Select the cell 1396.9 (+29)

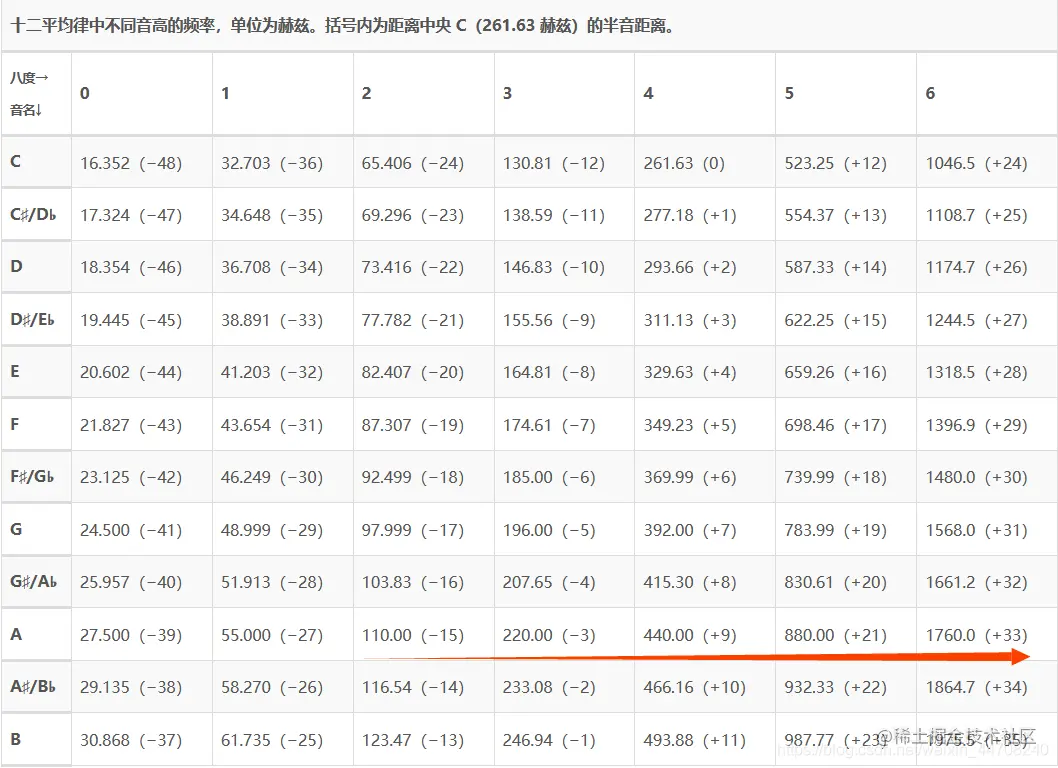click(987, 424)
